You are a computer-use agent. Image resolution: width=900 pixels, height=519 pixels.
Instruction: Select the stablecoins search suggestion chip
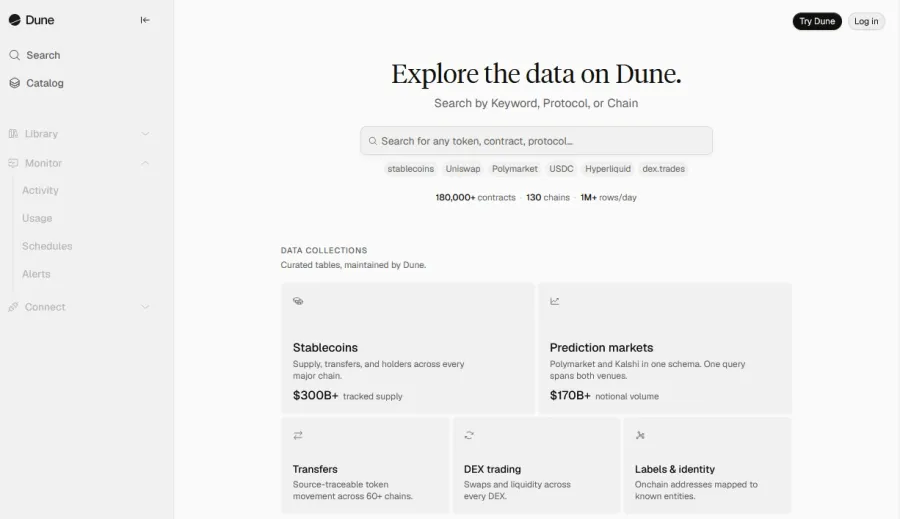[x=410, y=169]
